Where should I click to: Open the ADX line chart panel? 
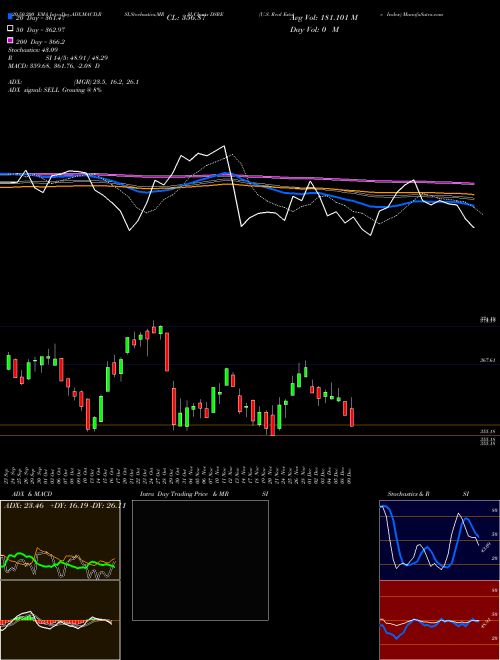click(x=60, y=540)
